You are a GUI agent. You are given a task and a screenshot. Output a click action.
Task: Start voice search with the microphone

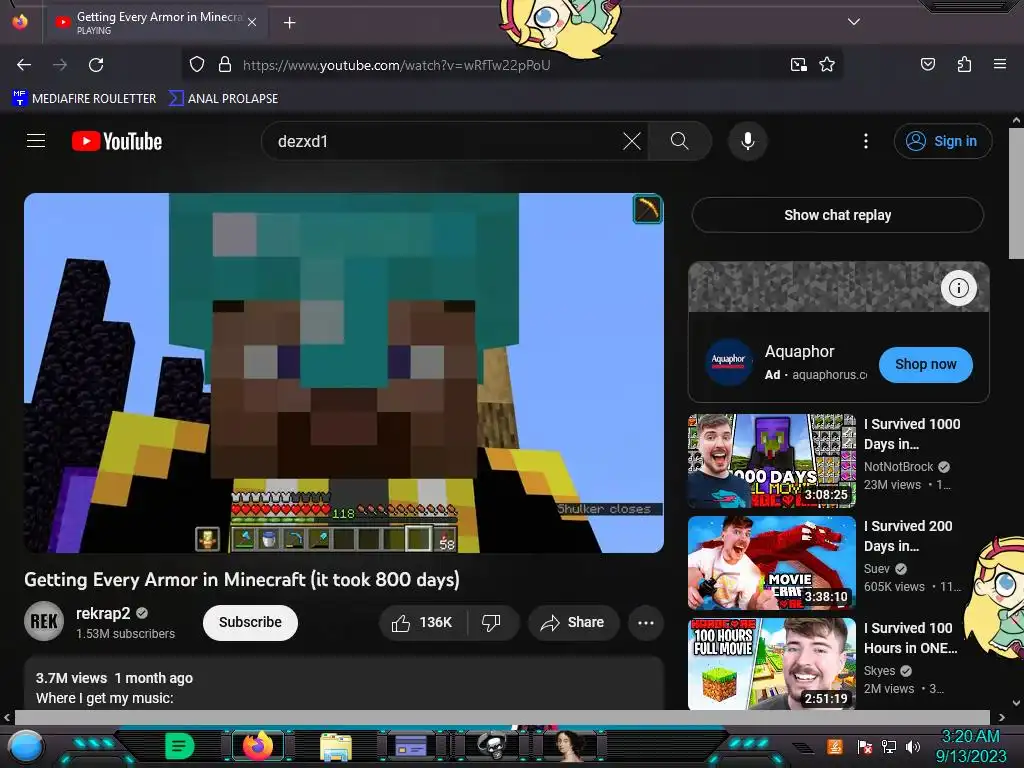click(x=748, y=141)
